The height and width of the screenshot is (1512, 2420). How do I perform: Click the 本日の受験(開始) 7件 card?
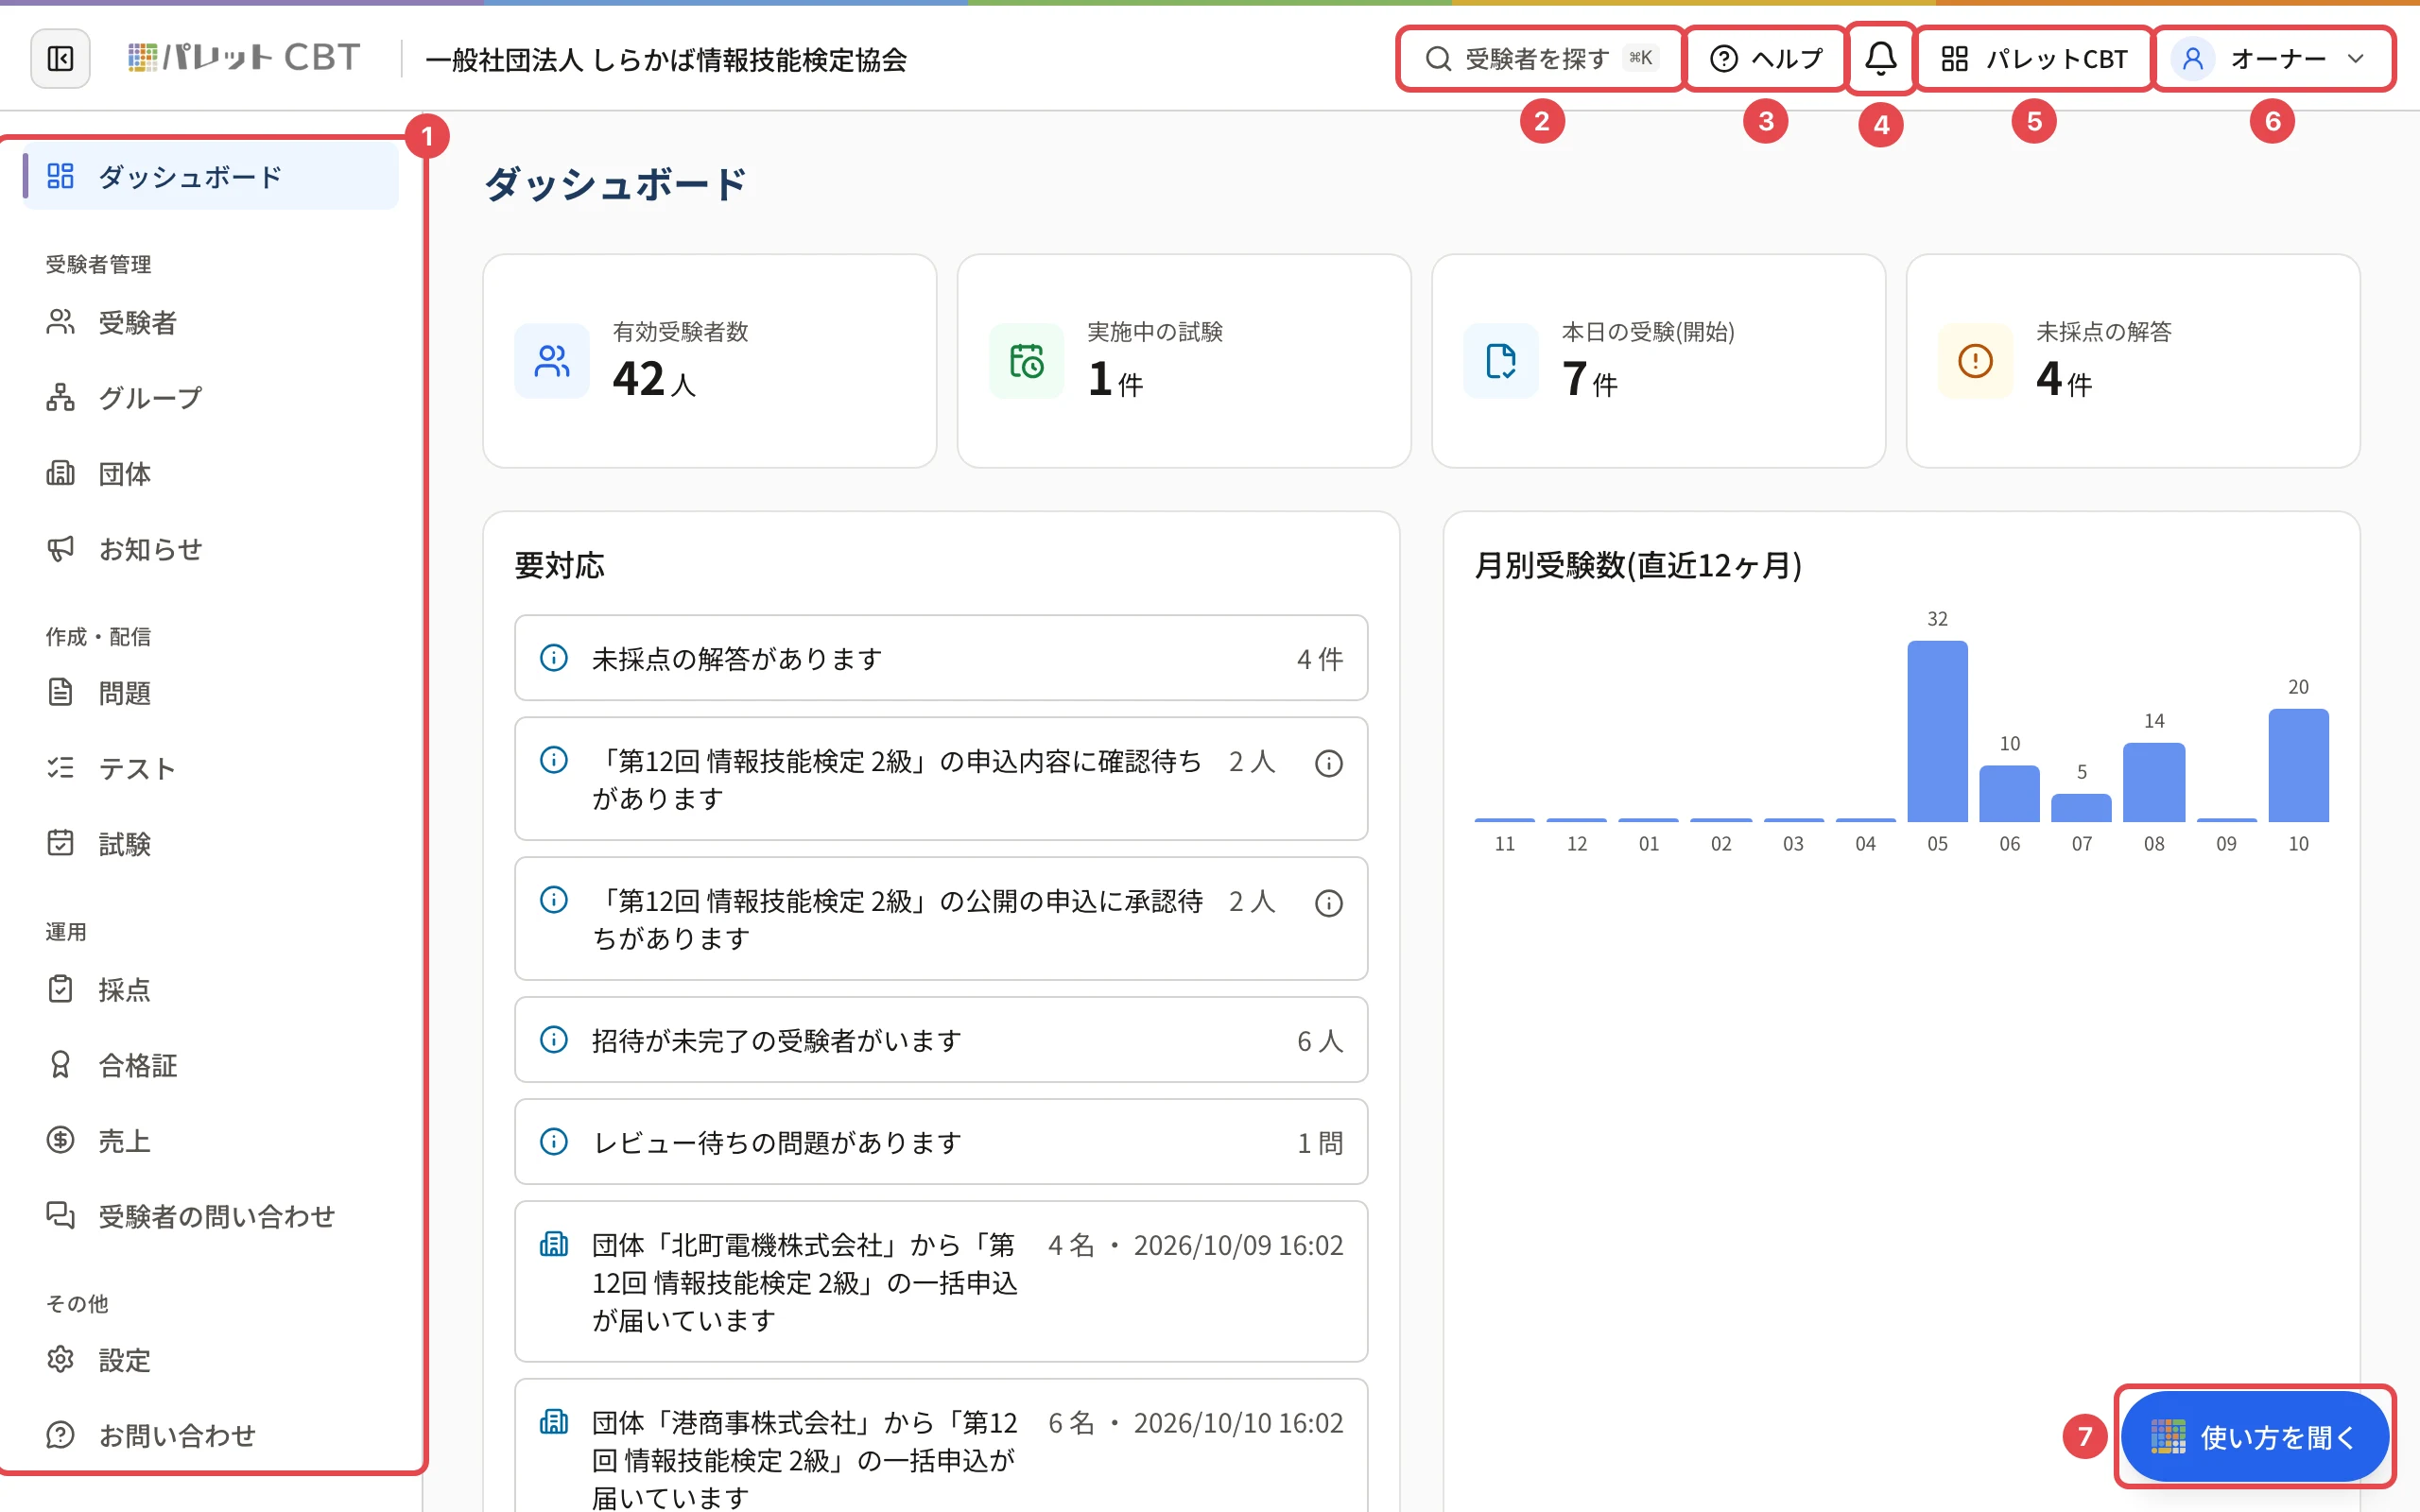click(1658, 361)
